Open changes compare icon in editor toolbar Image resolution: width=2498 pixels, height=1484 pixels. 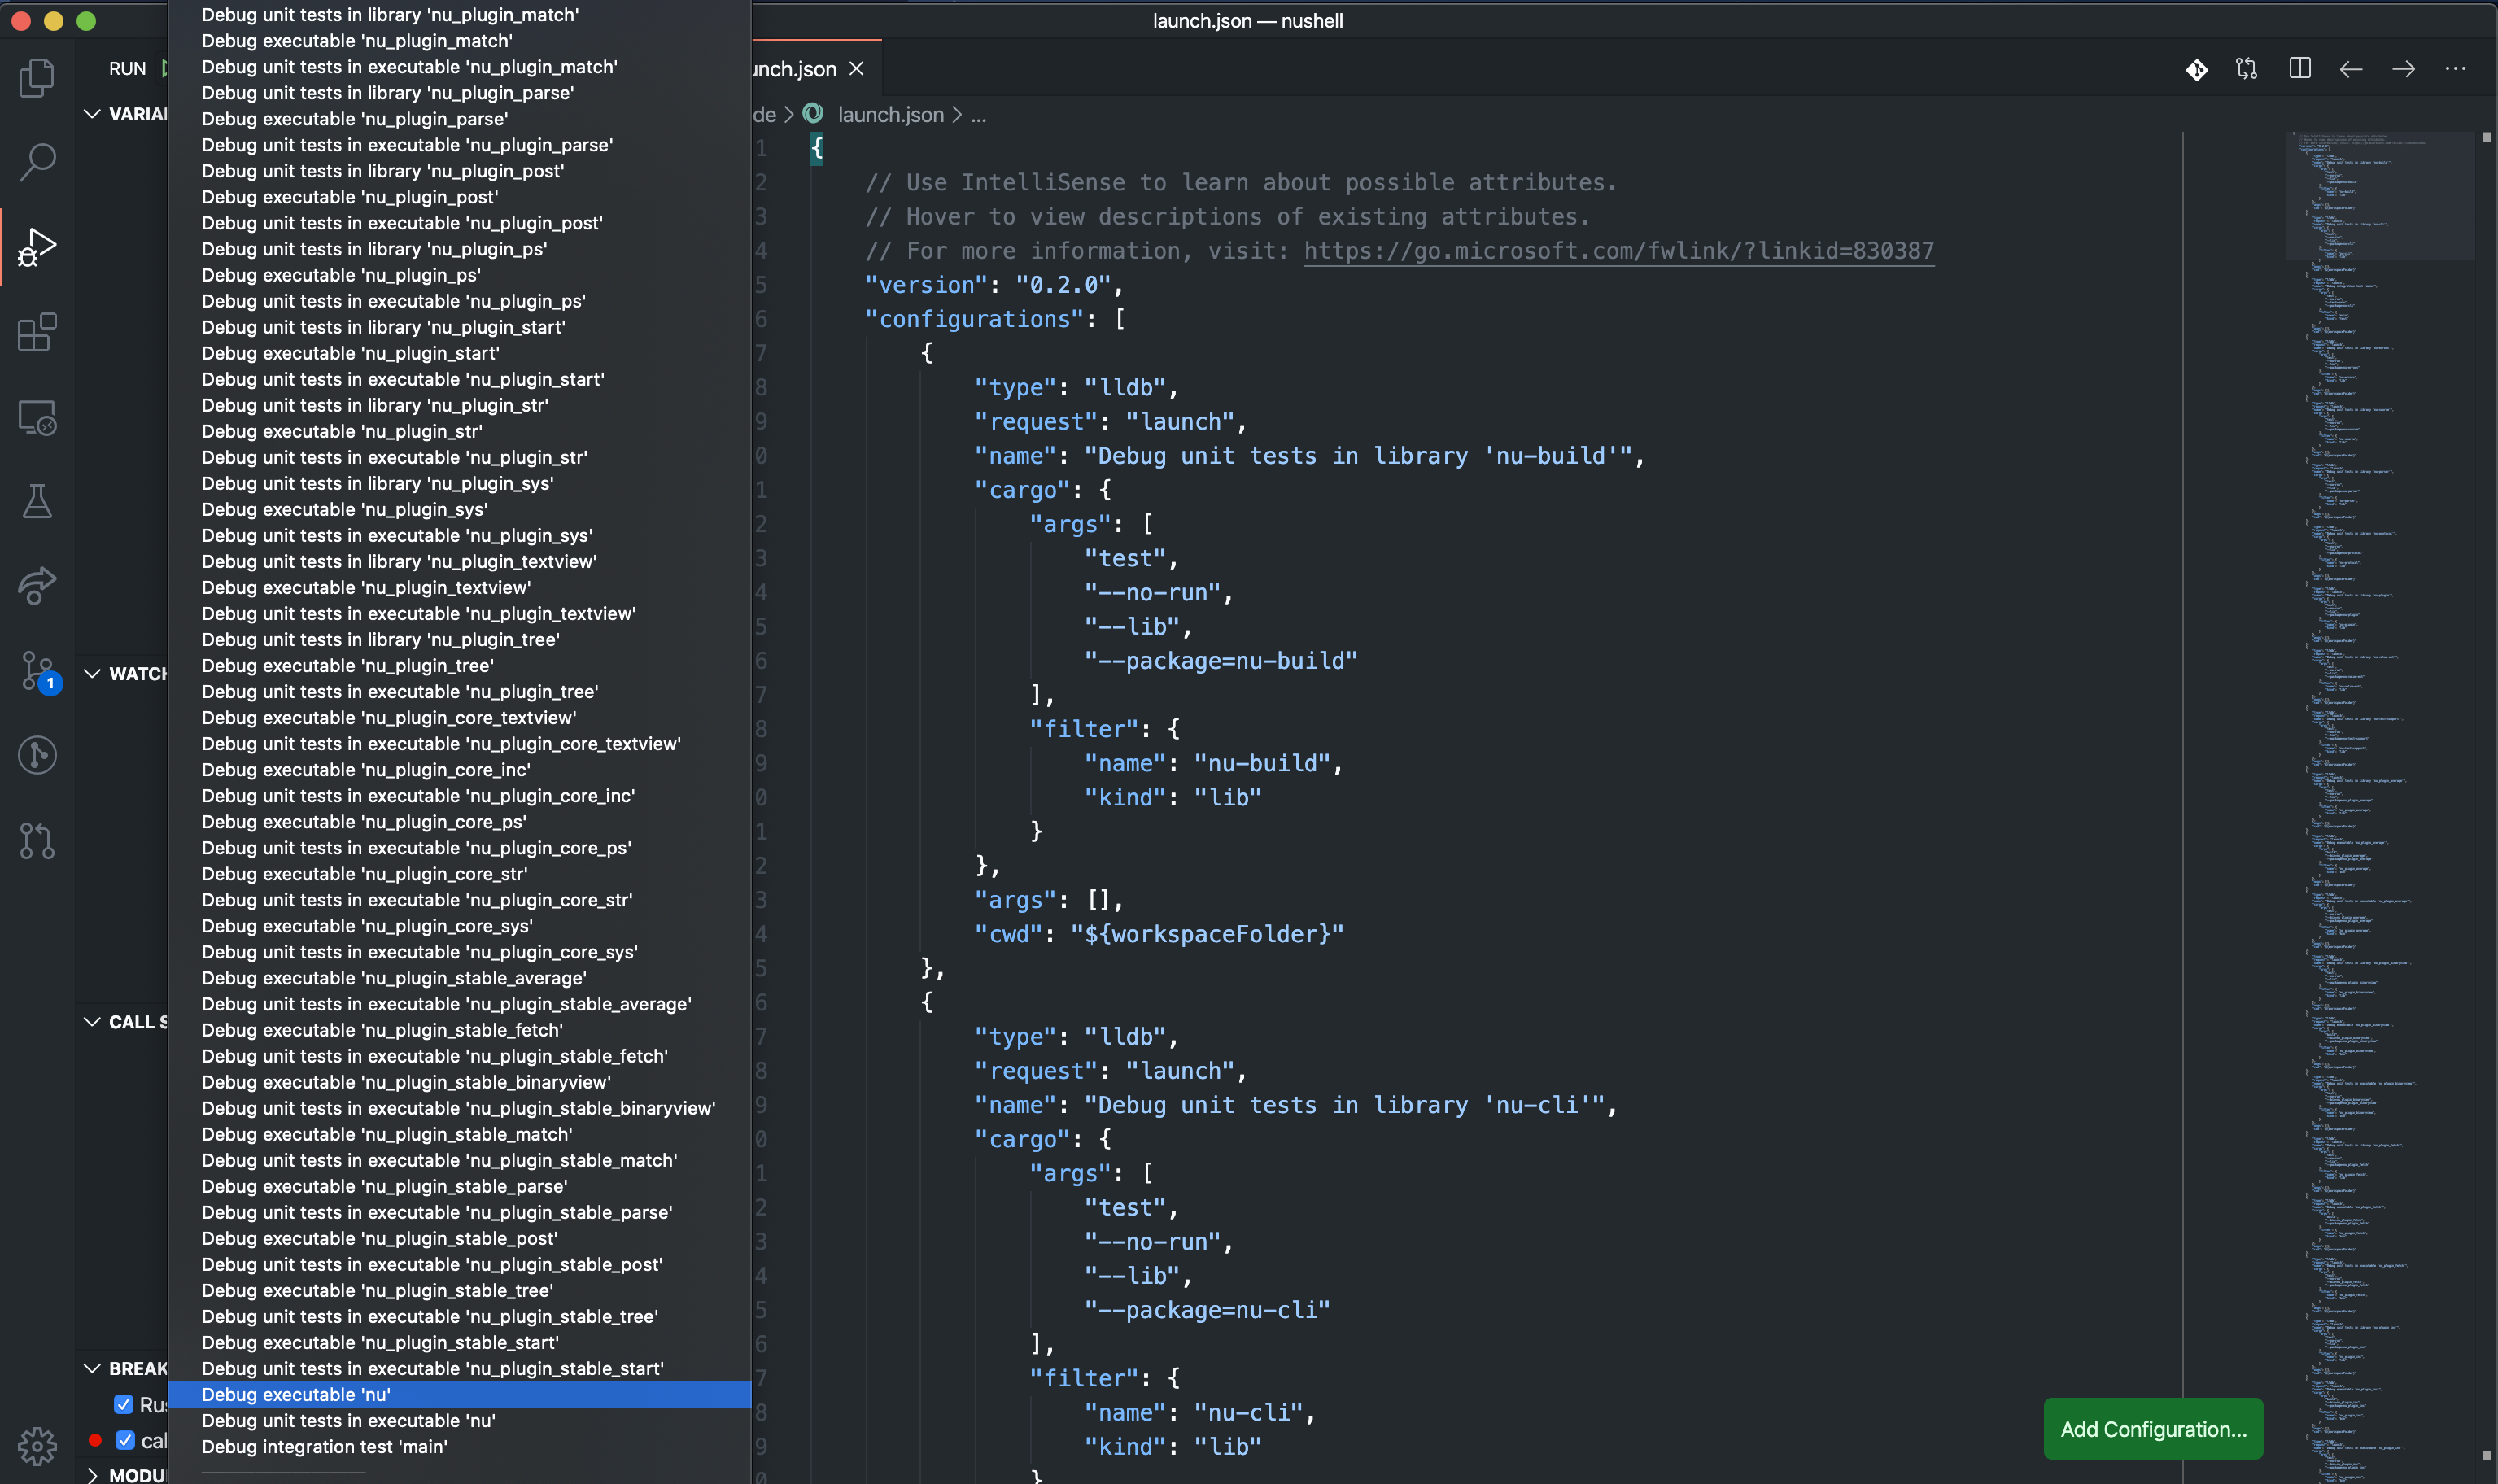[2247, 69]
